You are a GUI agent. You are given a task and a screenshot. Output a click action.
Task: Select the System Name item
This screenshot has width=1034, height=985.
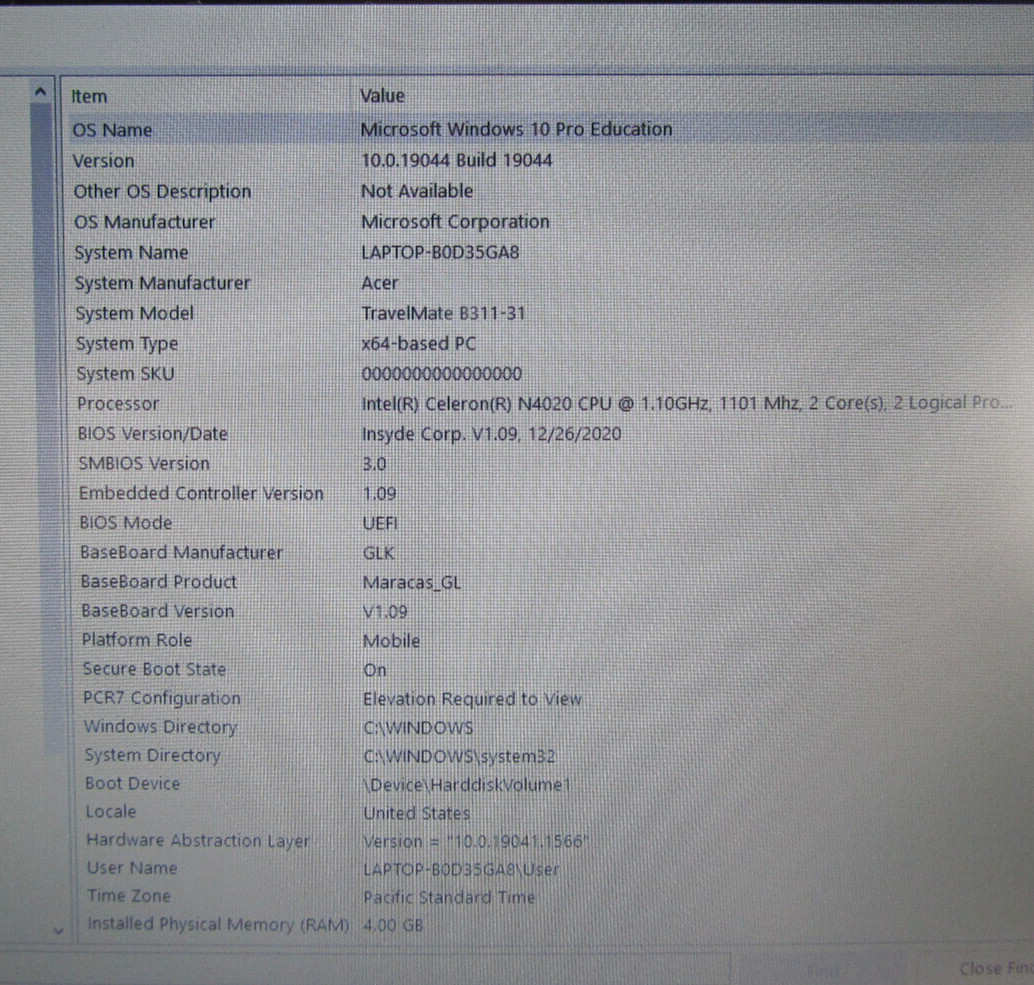tap(131, 253)
